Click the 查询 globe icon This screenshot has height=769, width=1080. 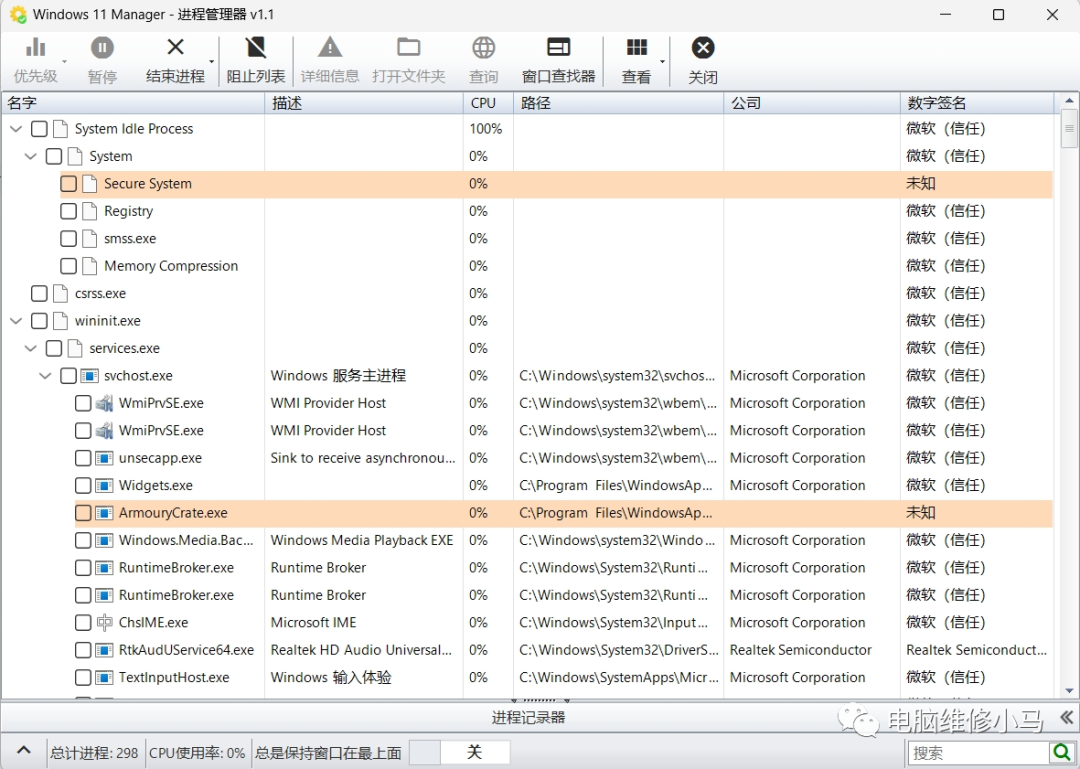coord(484,48)
